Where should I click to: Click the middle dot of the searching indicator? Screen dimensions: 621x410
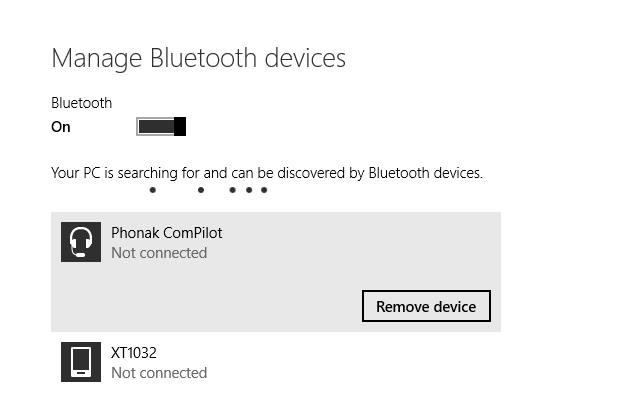click(232, 190)
